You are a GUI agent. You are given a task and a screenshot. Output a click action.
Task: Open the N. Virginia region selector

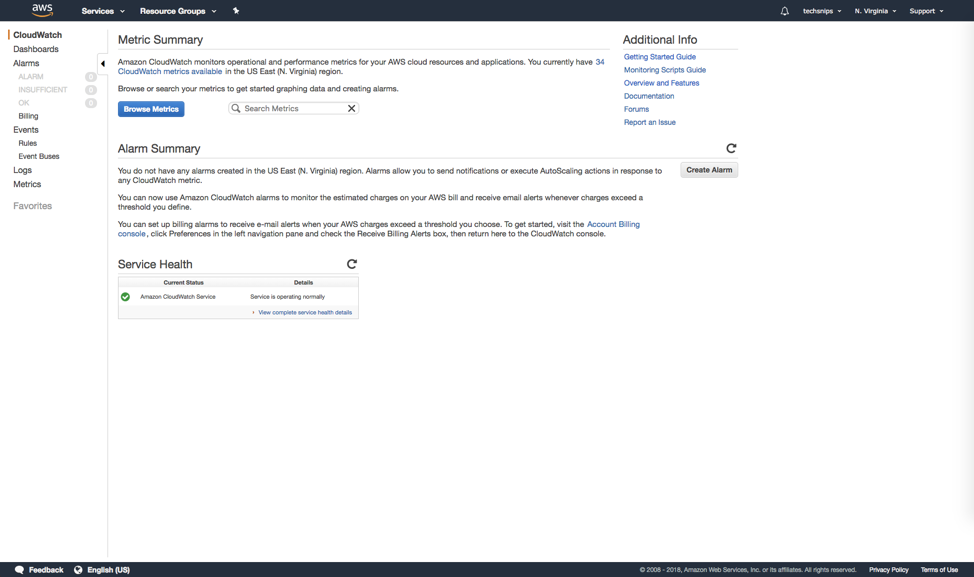875,11
